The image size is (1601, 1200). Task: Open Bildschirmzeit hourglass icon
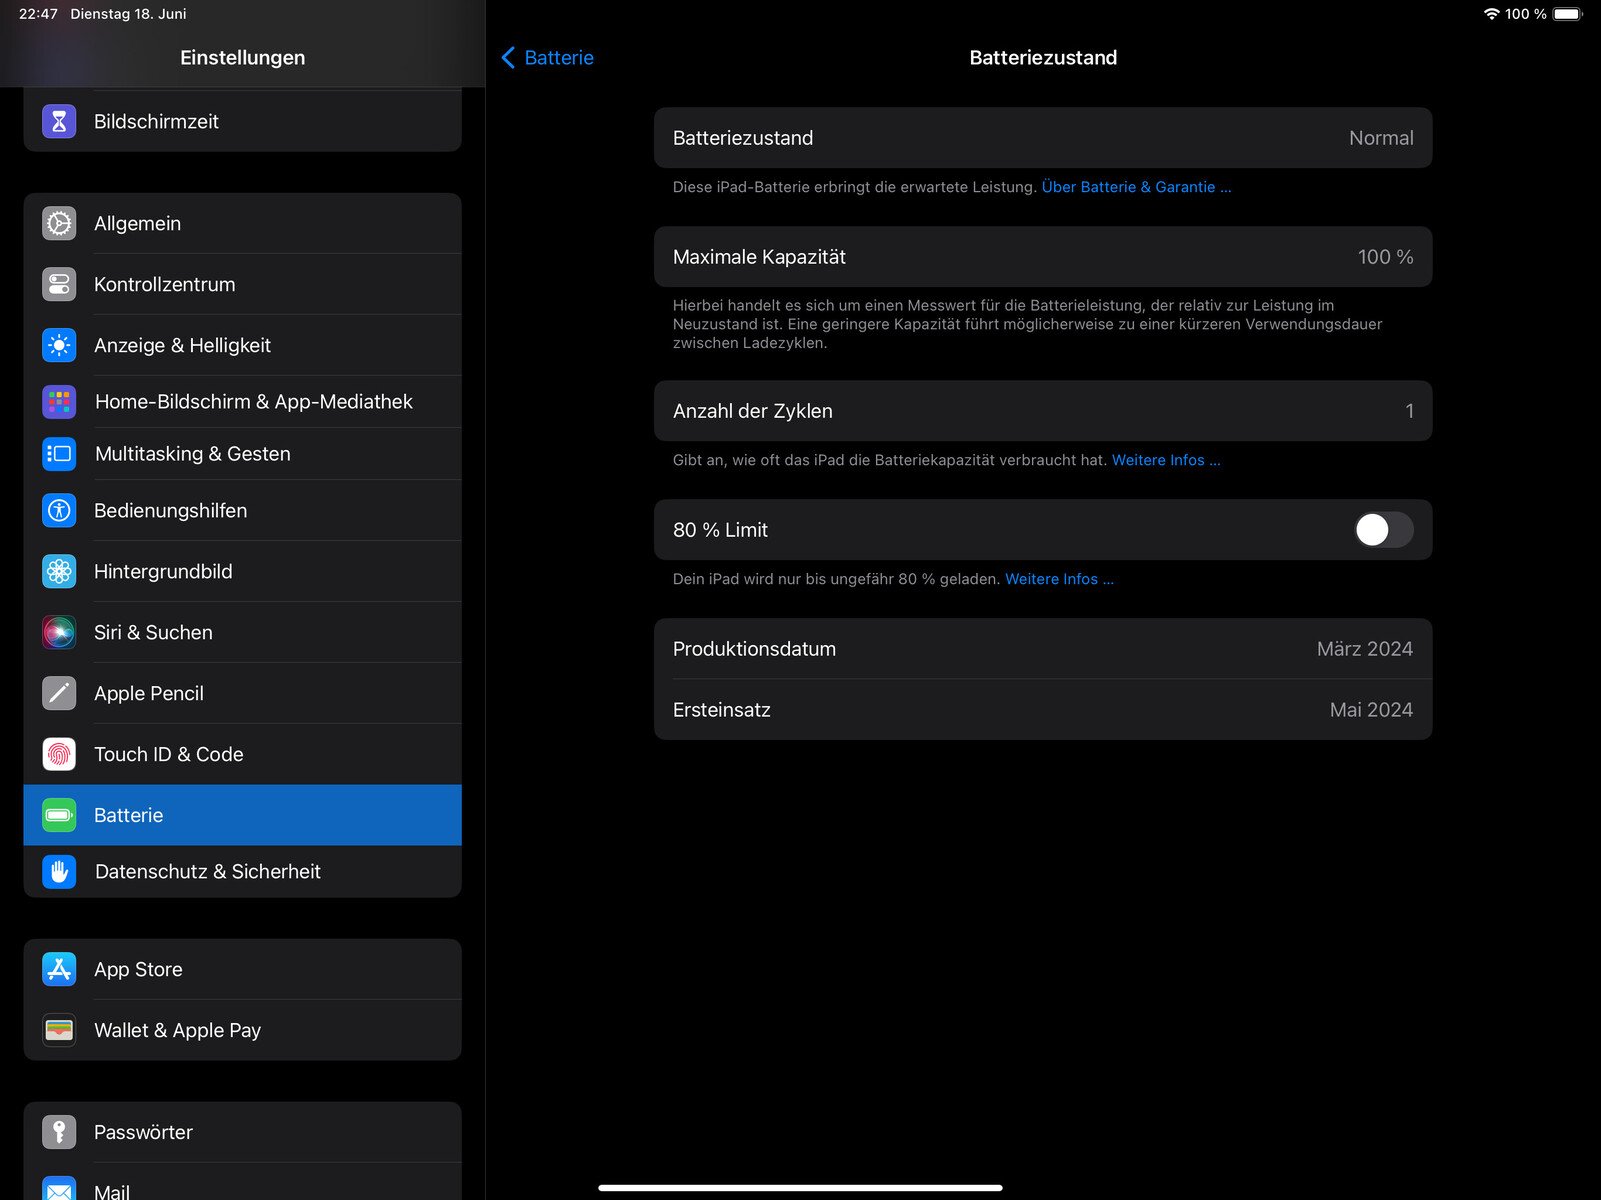tap(59, 121)
